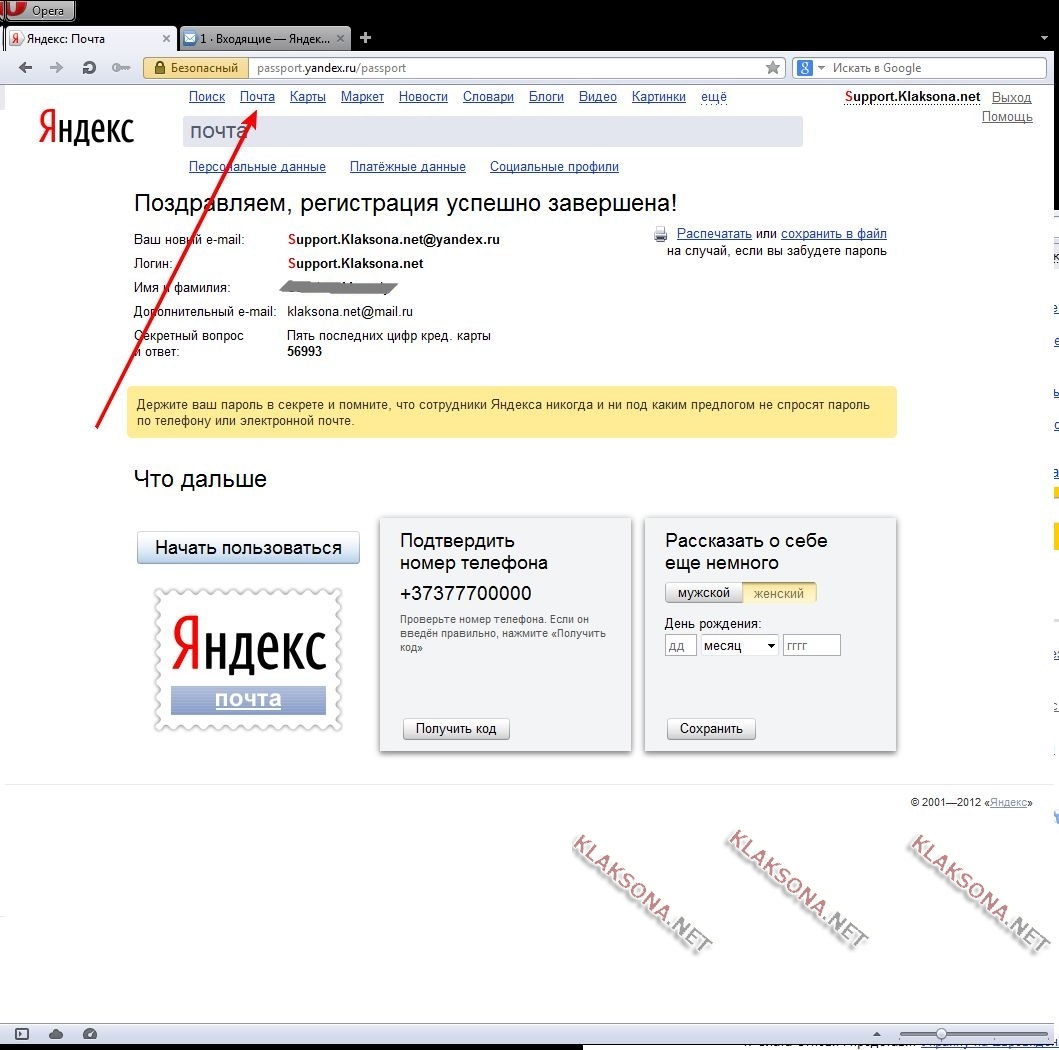Click the Распечатать link
1059x1050 pixels.
(x=714, y=234)
